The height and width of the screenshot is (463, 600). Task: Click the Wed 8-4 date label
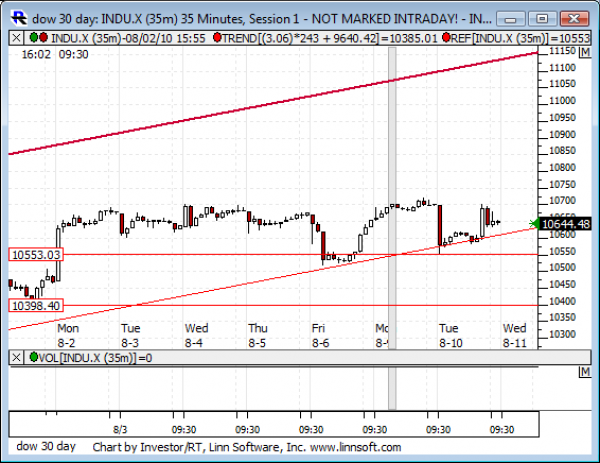pyautogui.click(x=196, y=336)
